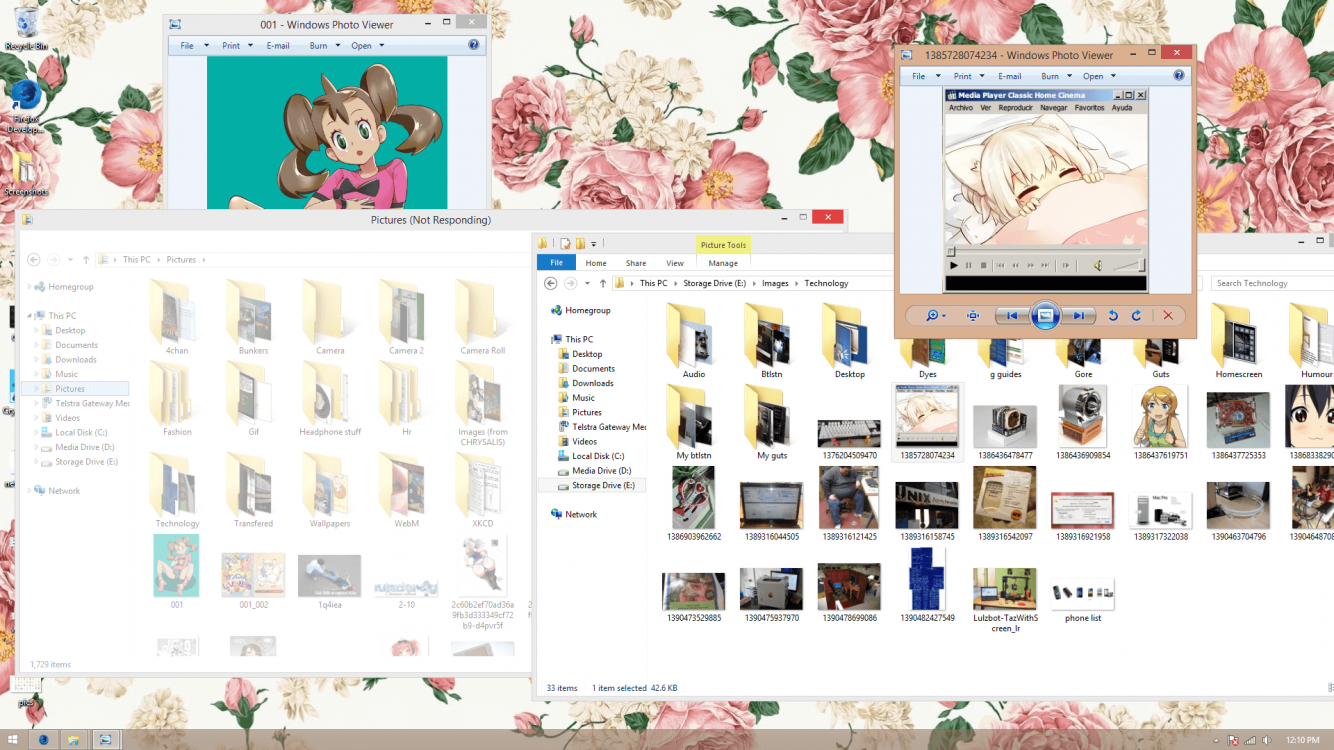Click Firefox icon on taskbar
1334x750 pixels.
[x=44, y=740]
